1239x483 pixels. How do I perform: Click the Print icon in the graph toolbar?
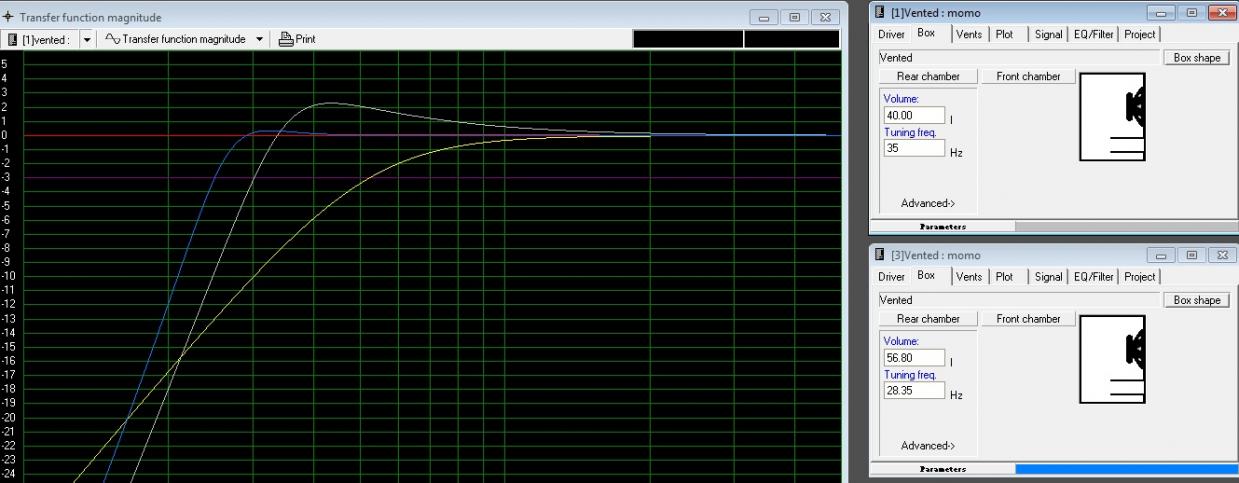point(286,39)
